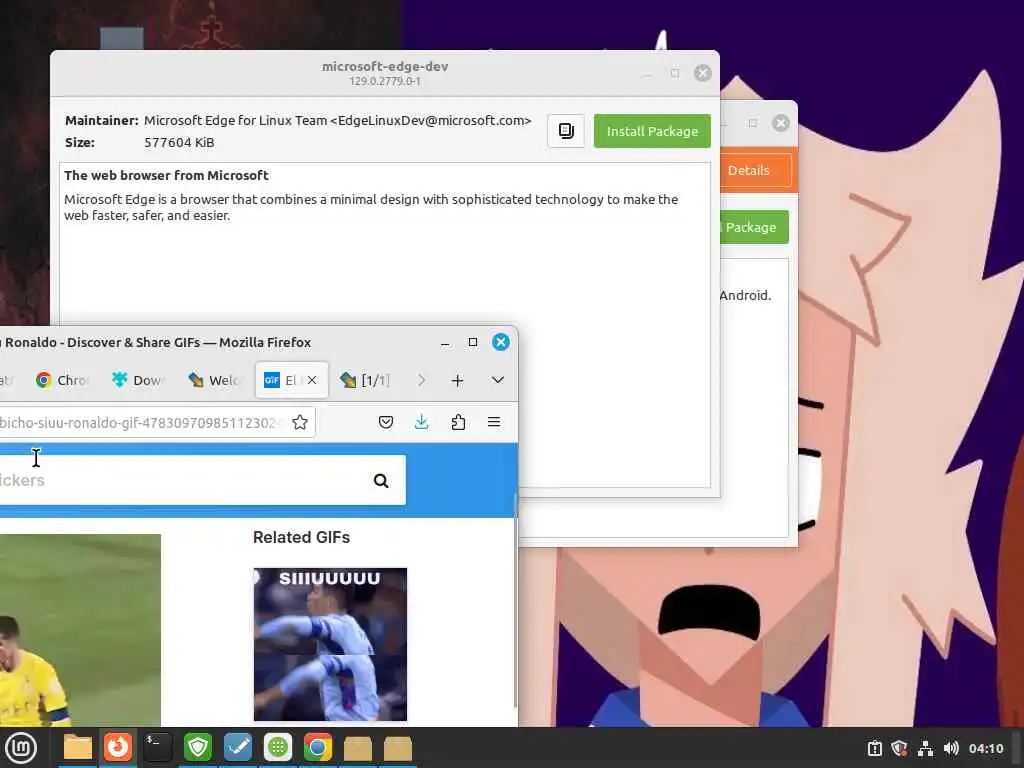Close the active GIF tab

coord(312,380)
